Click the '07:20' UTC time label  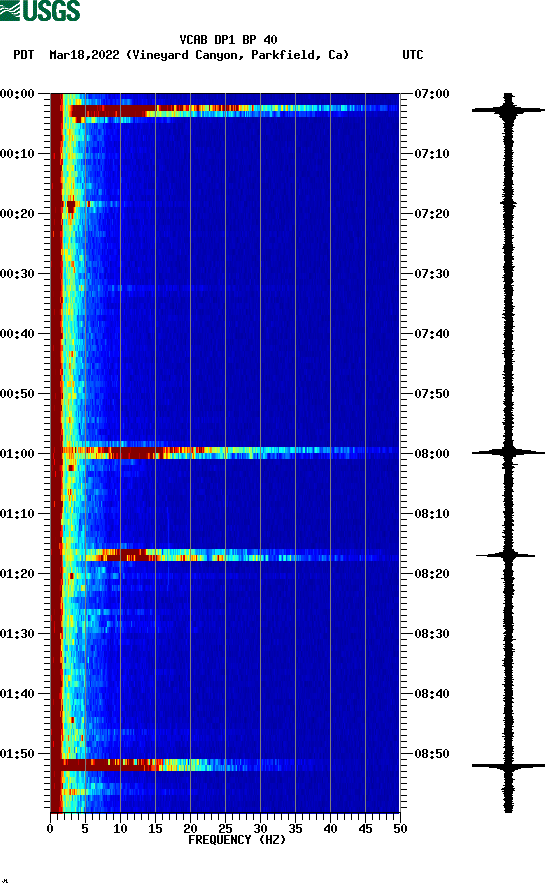[x=432, y=214]
